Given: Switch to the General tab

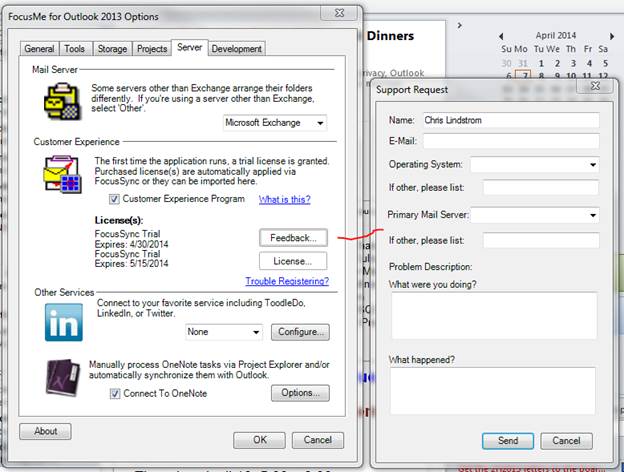Looking at the screenshot, I should click(39, 49).
